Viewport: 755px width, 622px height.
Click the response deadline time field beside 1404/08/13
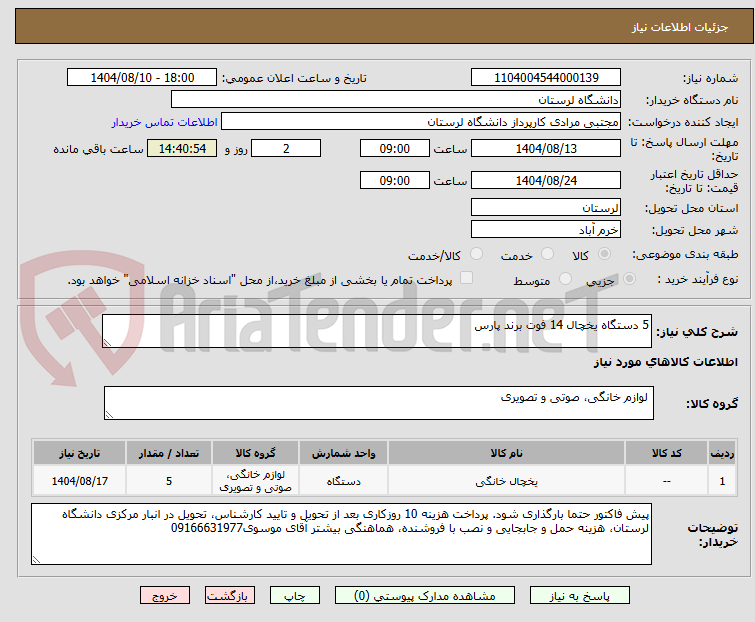click(x=394, y=148)
